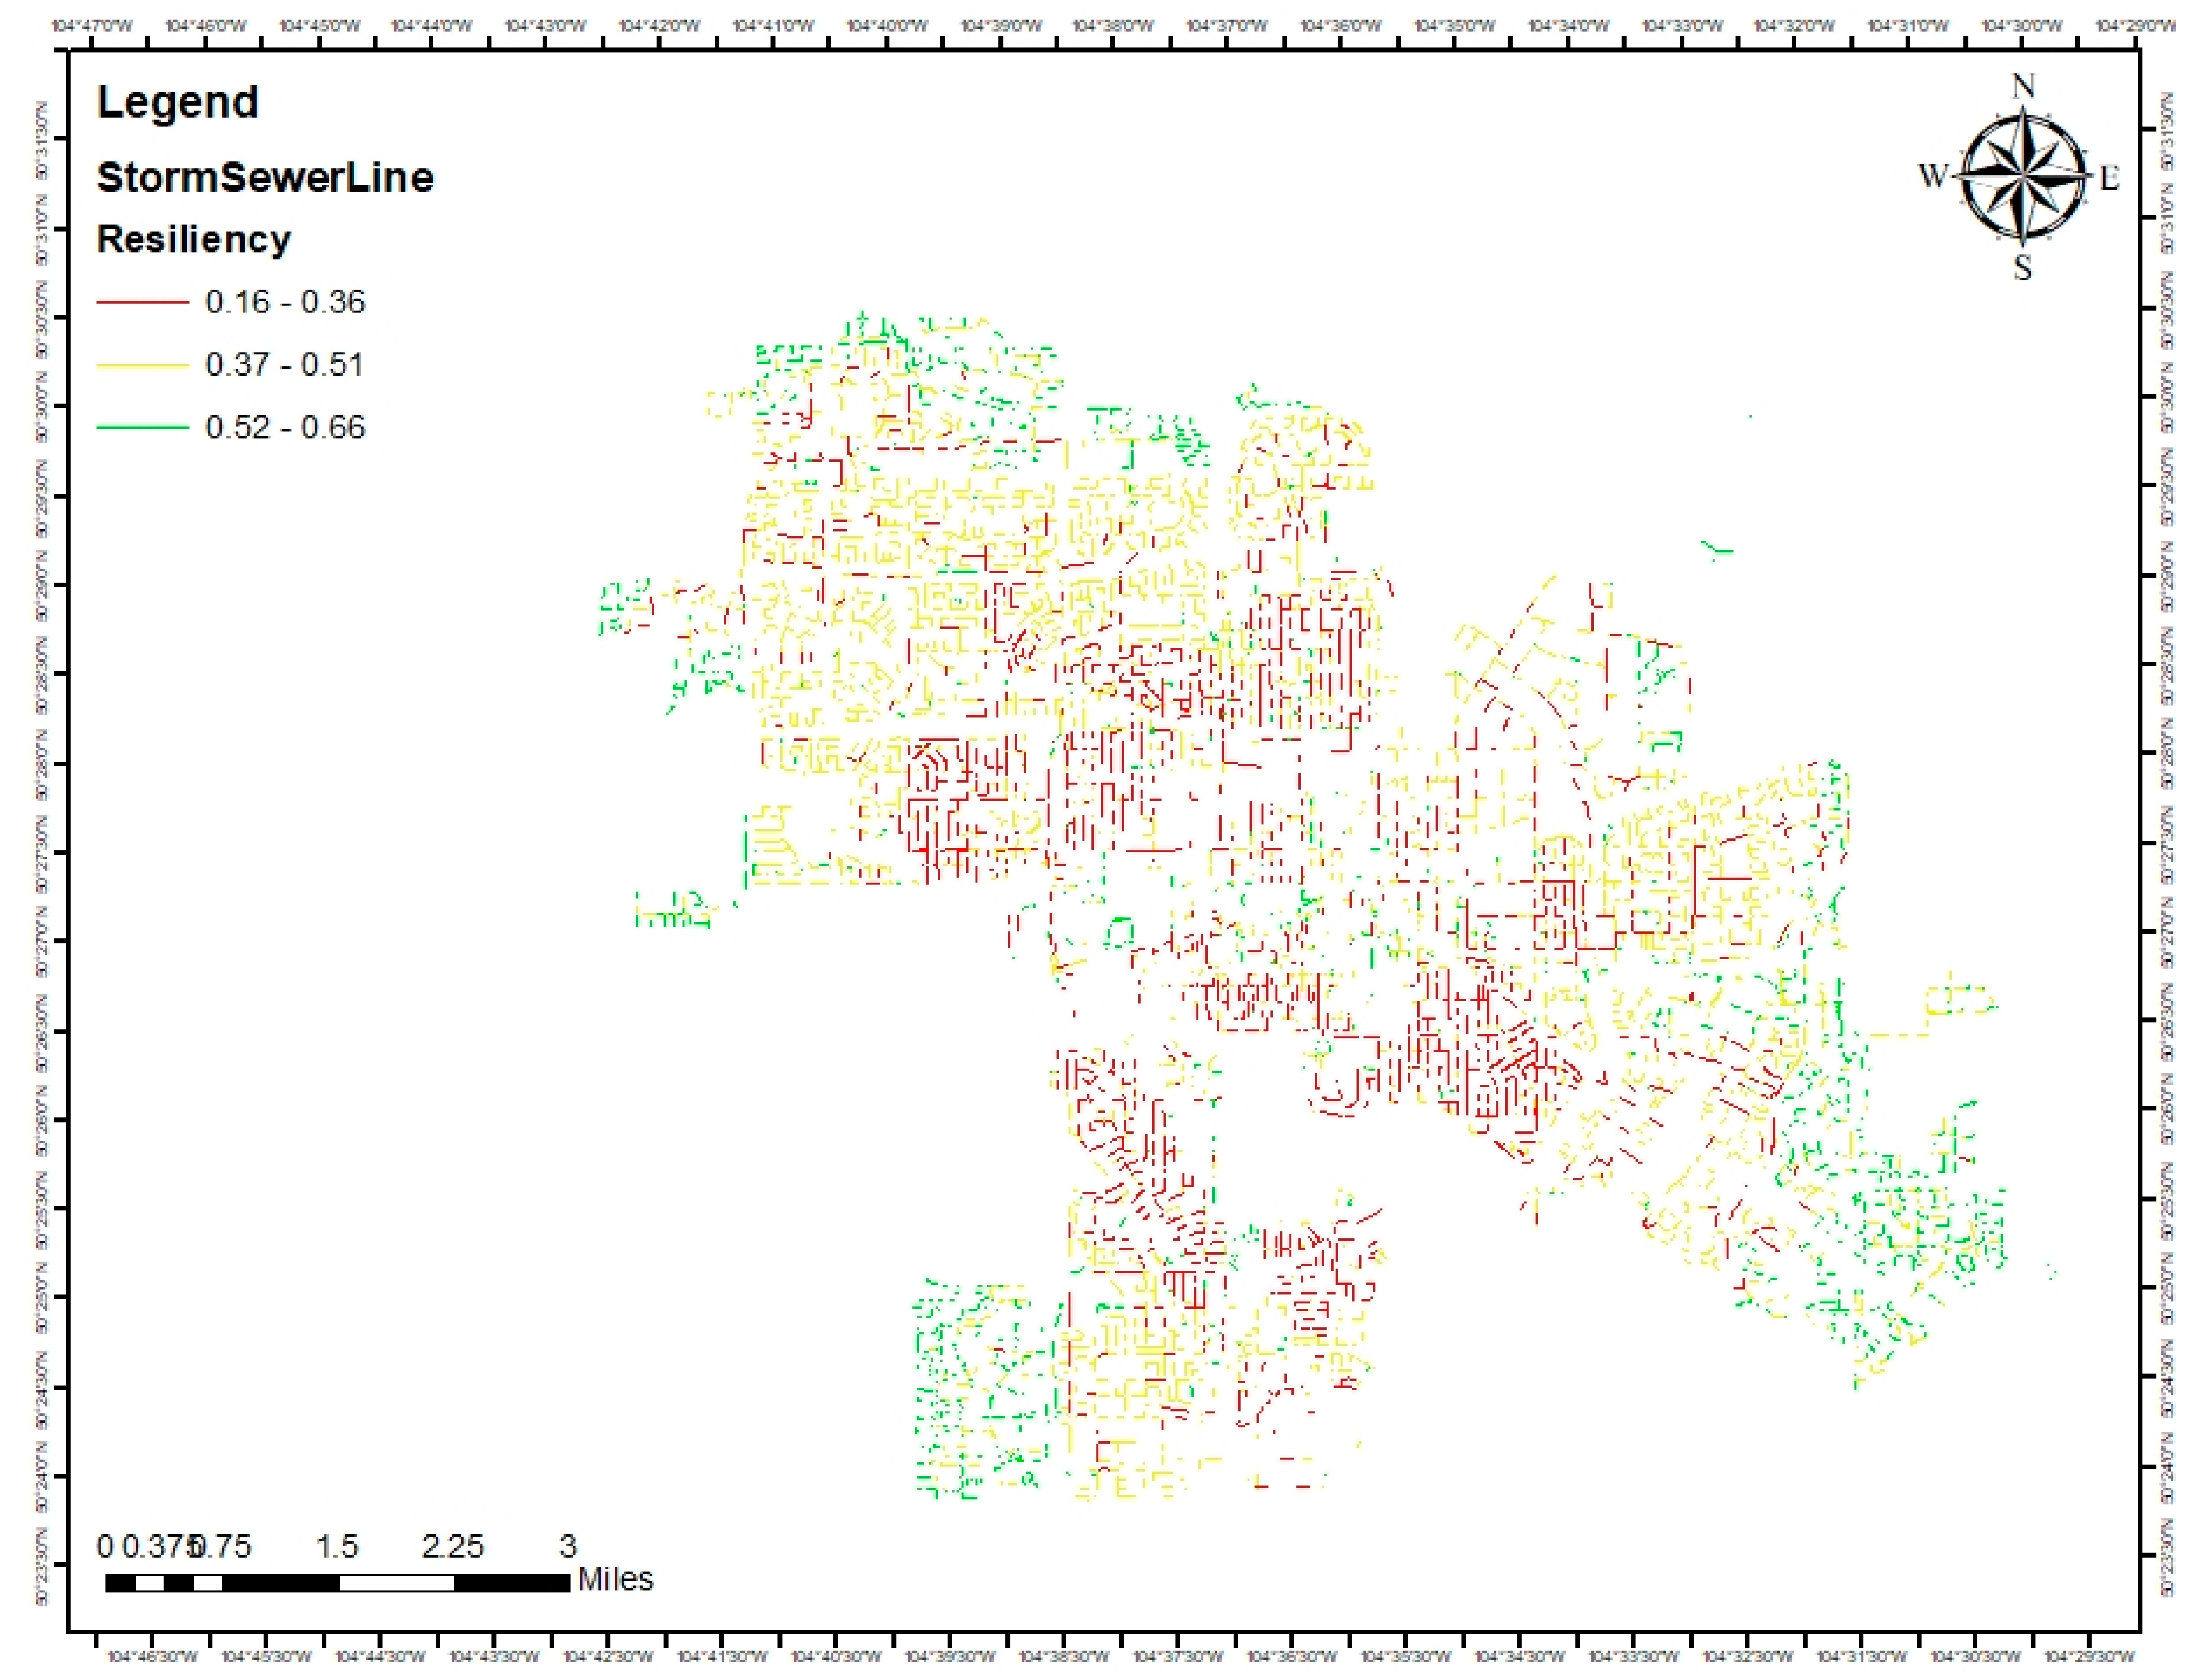The image size is (2198, 1680).
Task: Click the StormSewerLine layer name
Action: (265, 178)
